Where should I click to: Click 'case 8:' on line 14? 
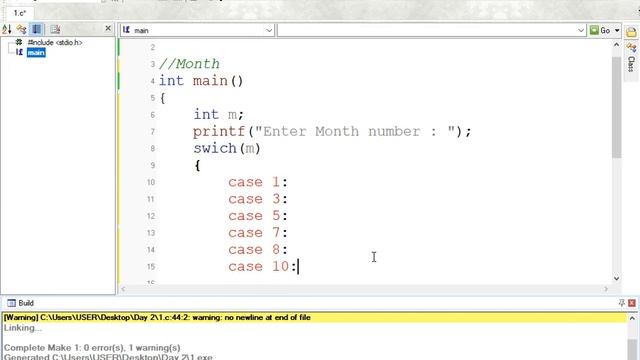point(258,250)
